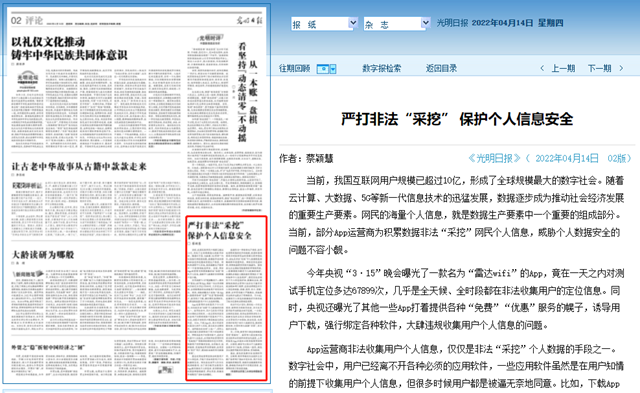The image size is (640, 393).
Task: Open article 以礼仪文化推动铸牢中华民族共同体意识 in page thumbnail
Action: coord(69,48)
